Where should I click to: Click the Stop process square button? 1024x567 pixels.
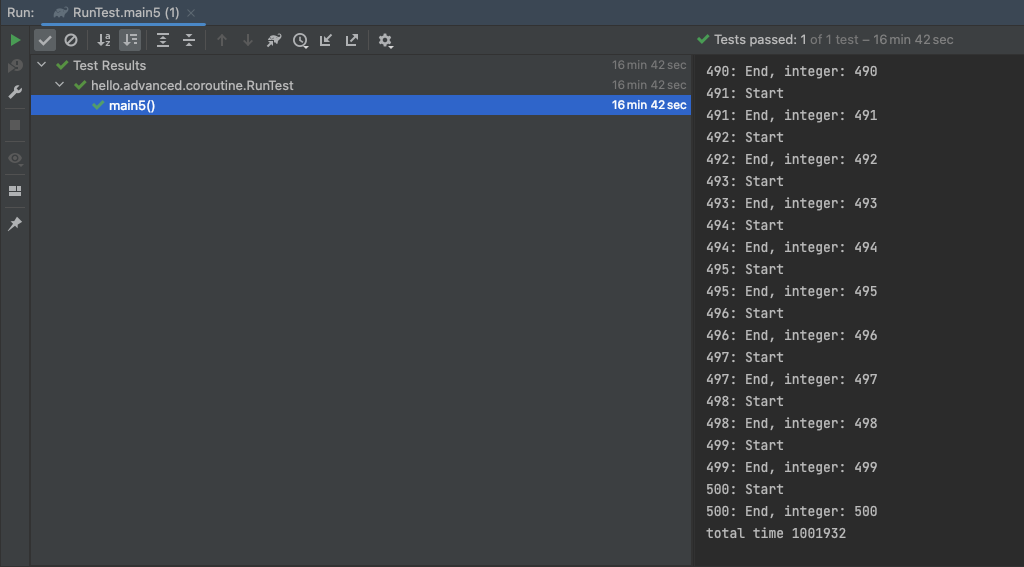[15, 125]
